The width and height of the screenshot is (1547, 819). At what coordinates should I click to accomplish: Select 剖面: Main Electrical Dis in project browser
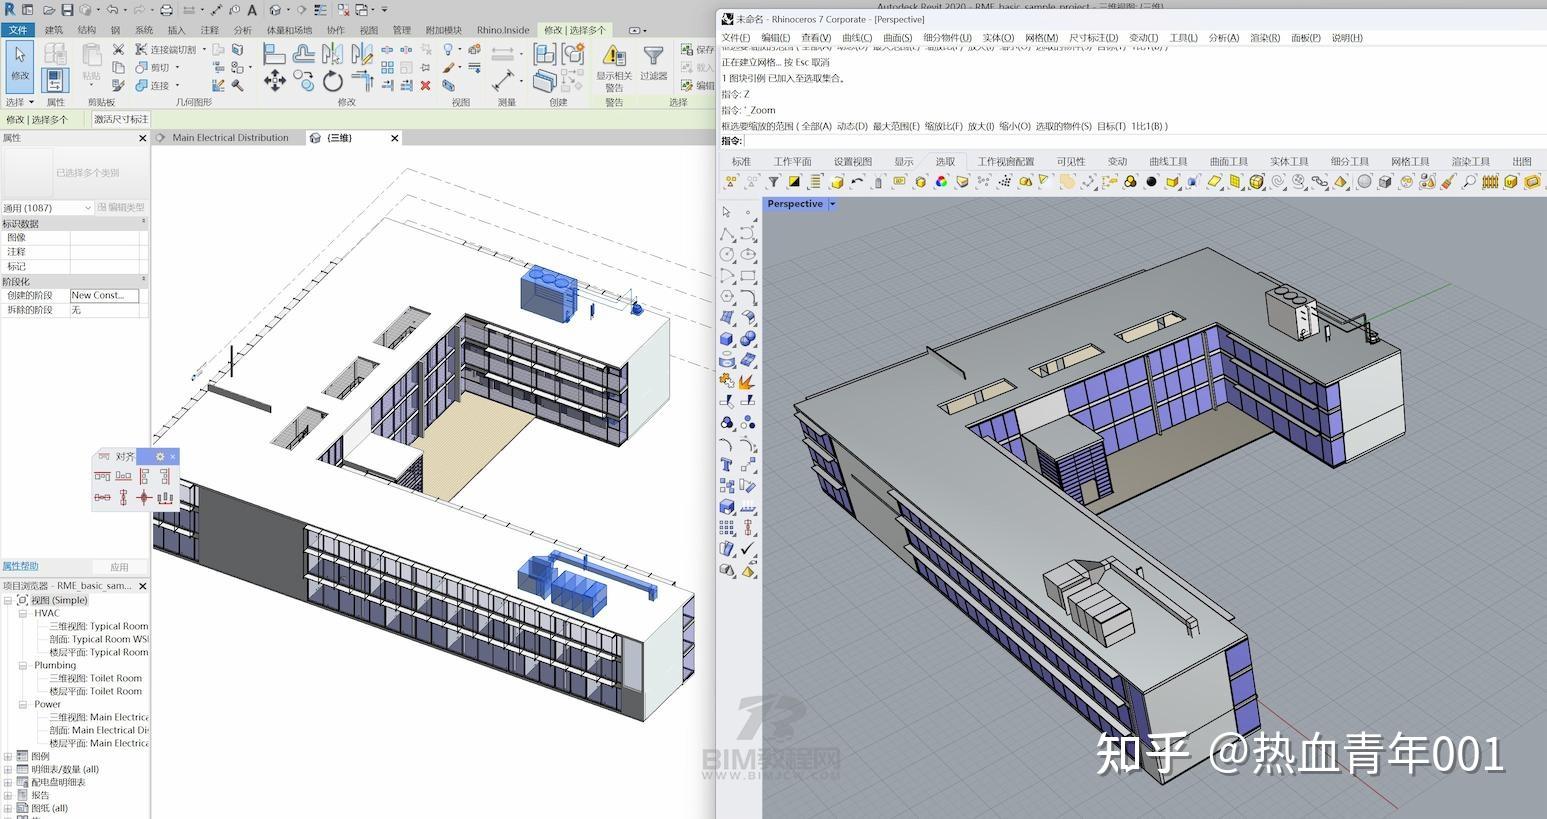(98, 730)
